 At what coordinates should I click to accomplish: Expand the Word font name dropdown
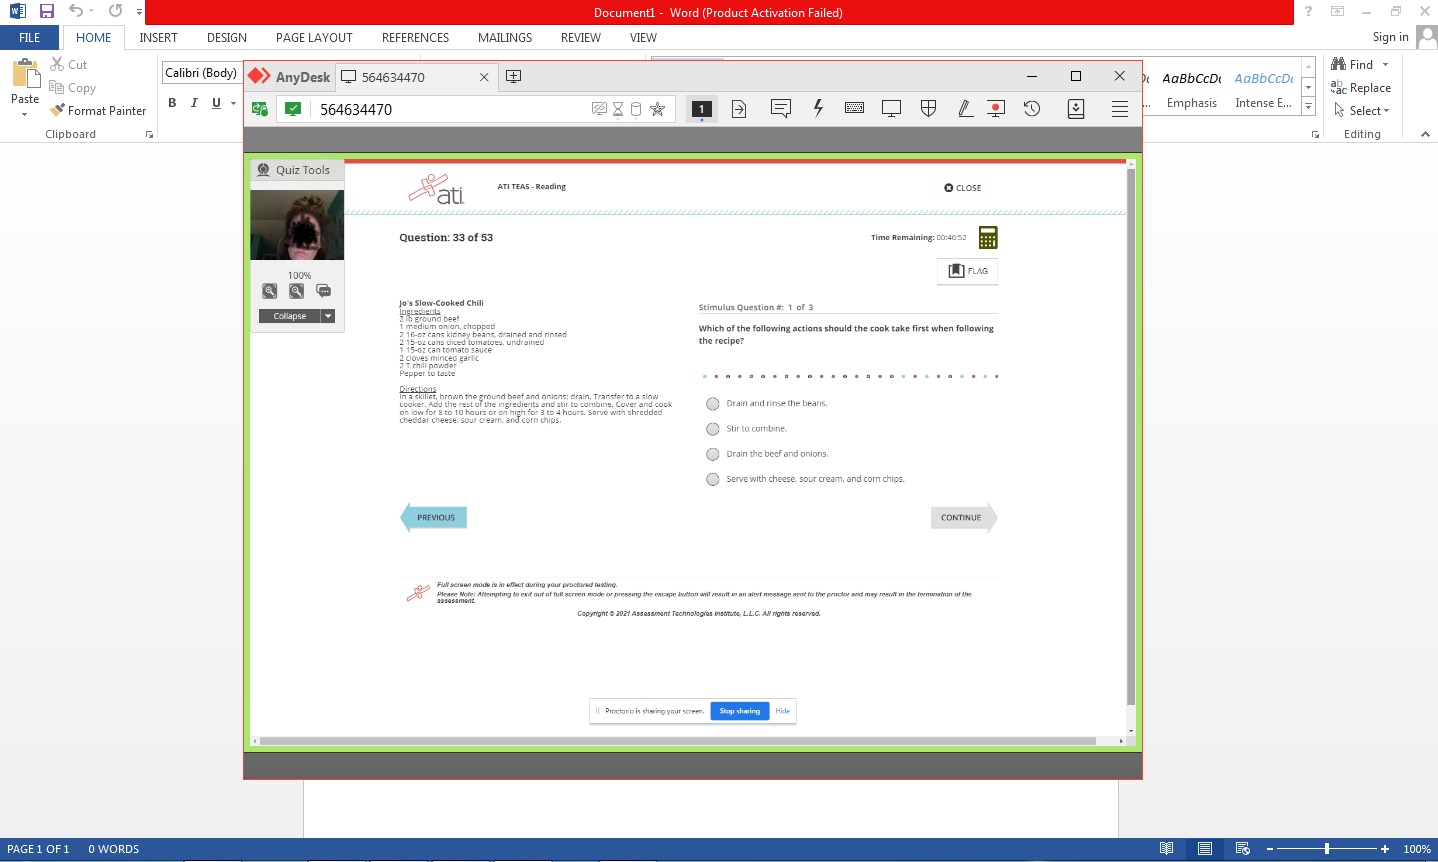pos(200,73)
